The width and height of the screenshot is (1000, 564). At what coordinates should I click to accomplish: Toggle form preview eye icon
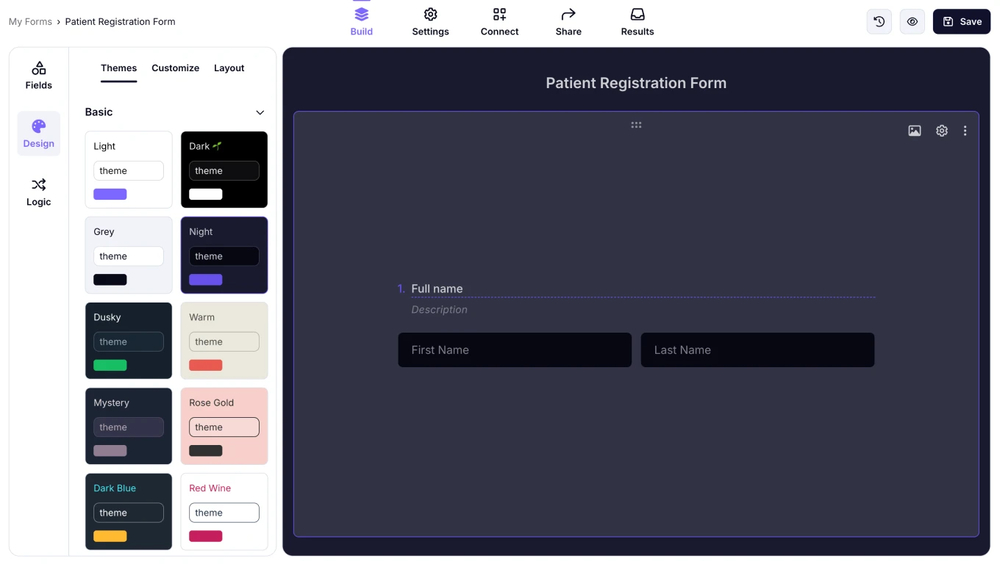tap(912, 22)
